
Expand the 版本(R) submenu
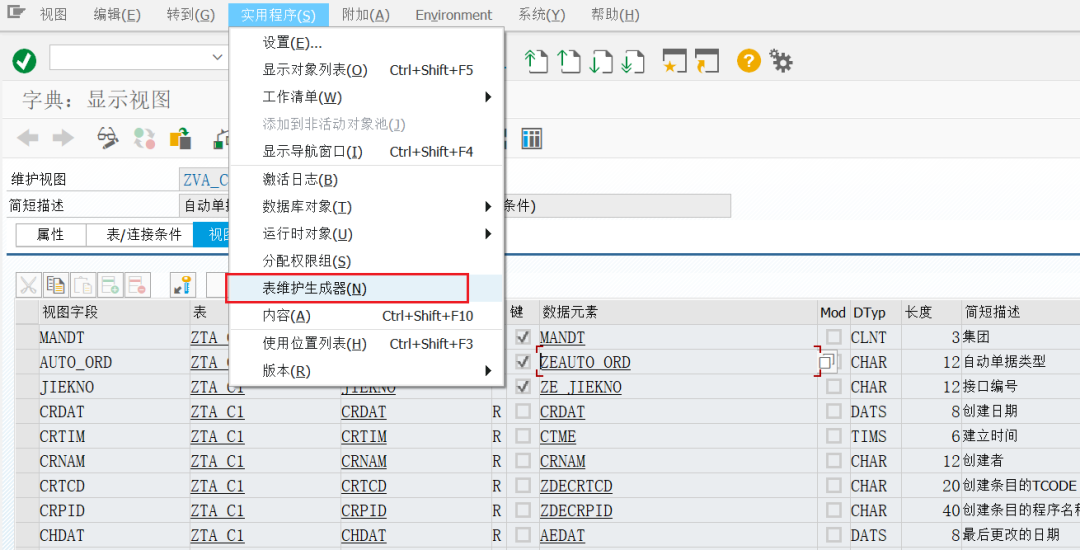tap(488, 370)
